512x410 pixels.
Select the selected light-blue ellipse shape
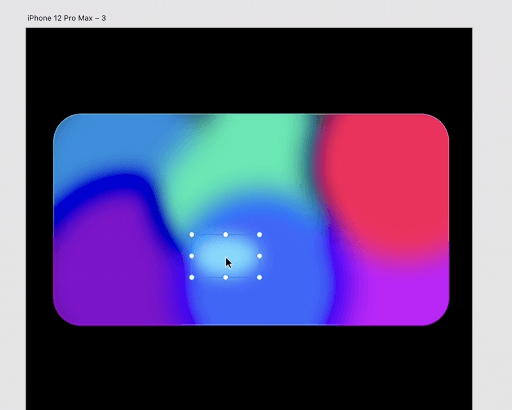(226, 256)
